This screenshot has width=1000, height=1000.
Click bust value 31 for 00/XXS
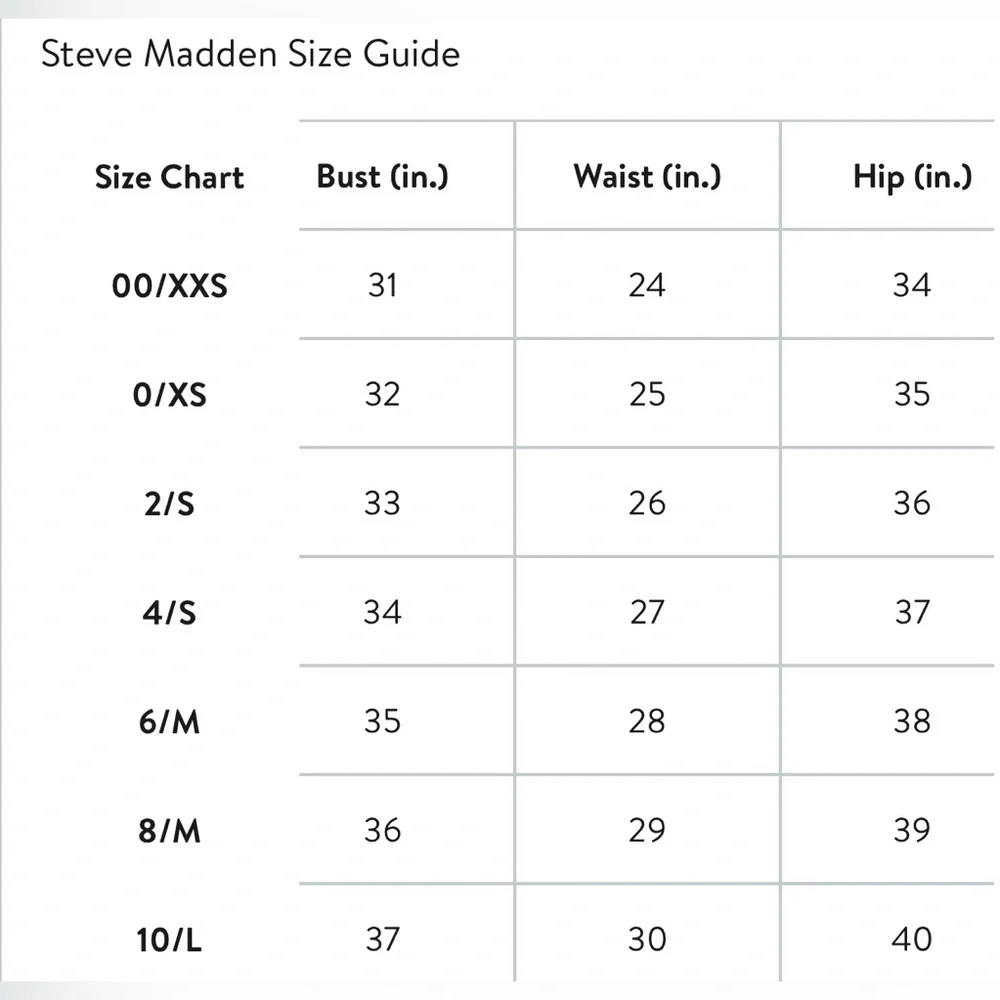coord(383,286)
